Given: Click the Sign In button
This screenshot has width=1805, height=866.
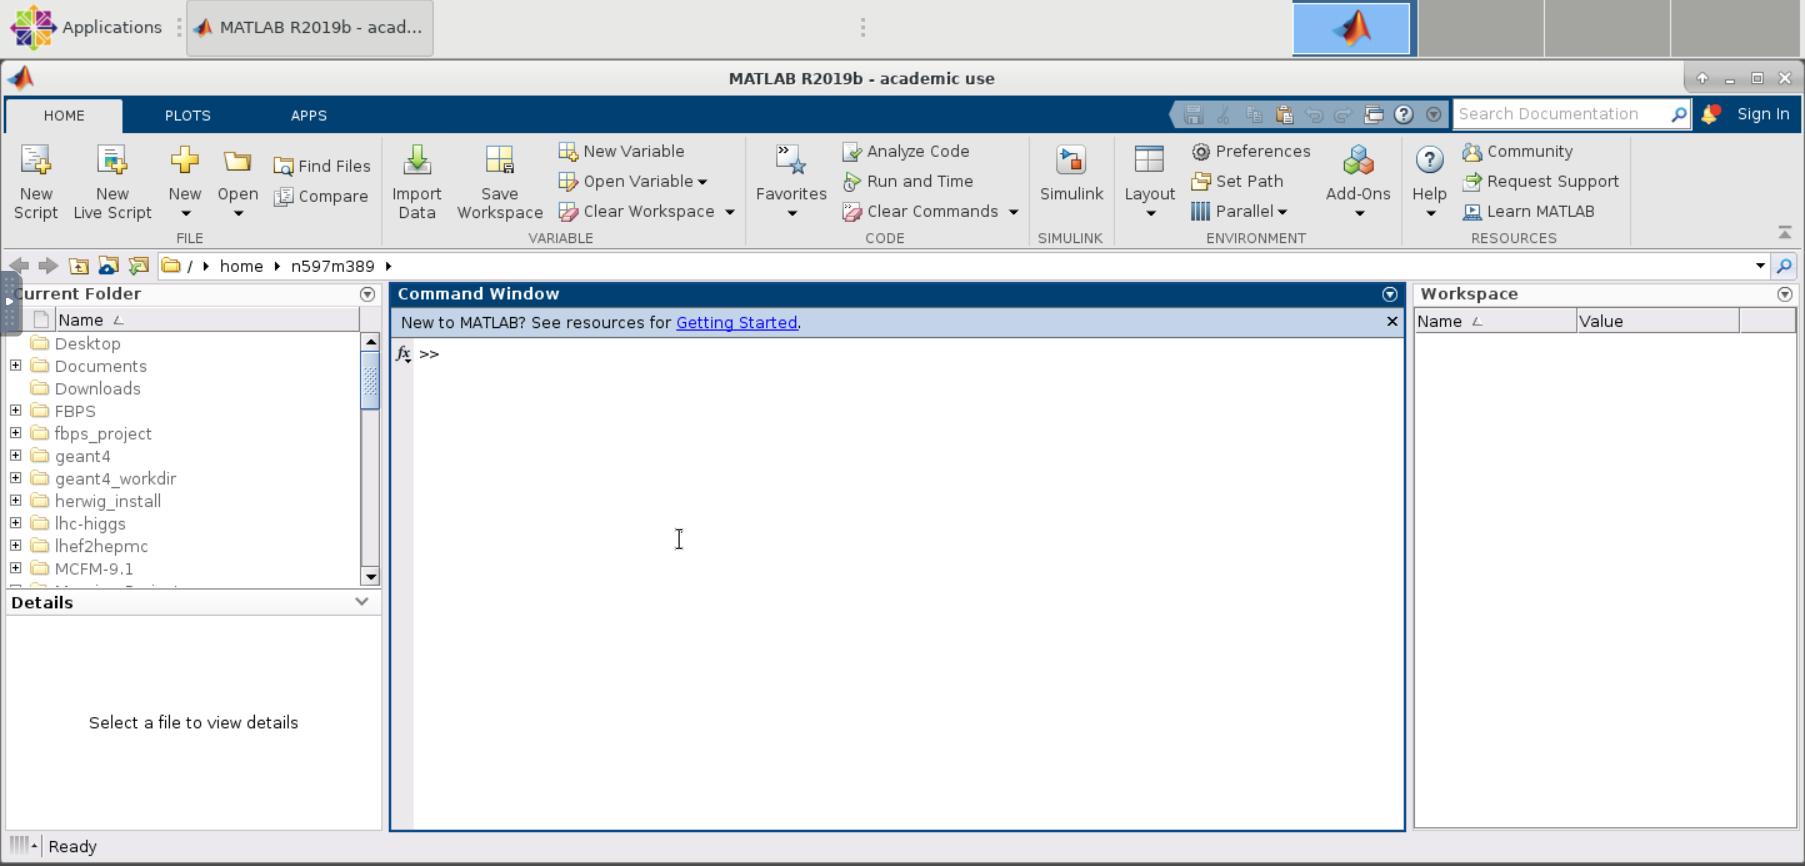Looking at the screenshot, I should (1763, 114).
